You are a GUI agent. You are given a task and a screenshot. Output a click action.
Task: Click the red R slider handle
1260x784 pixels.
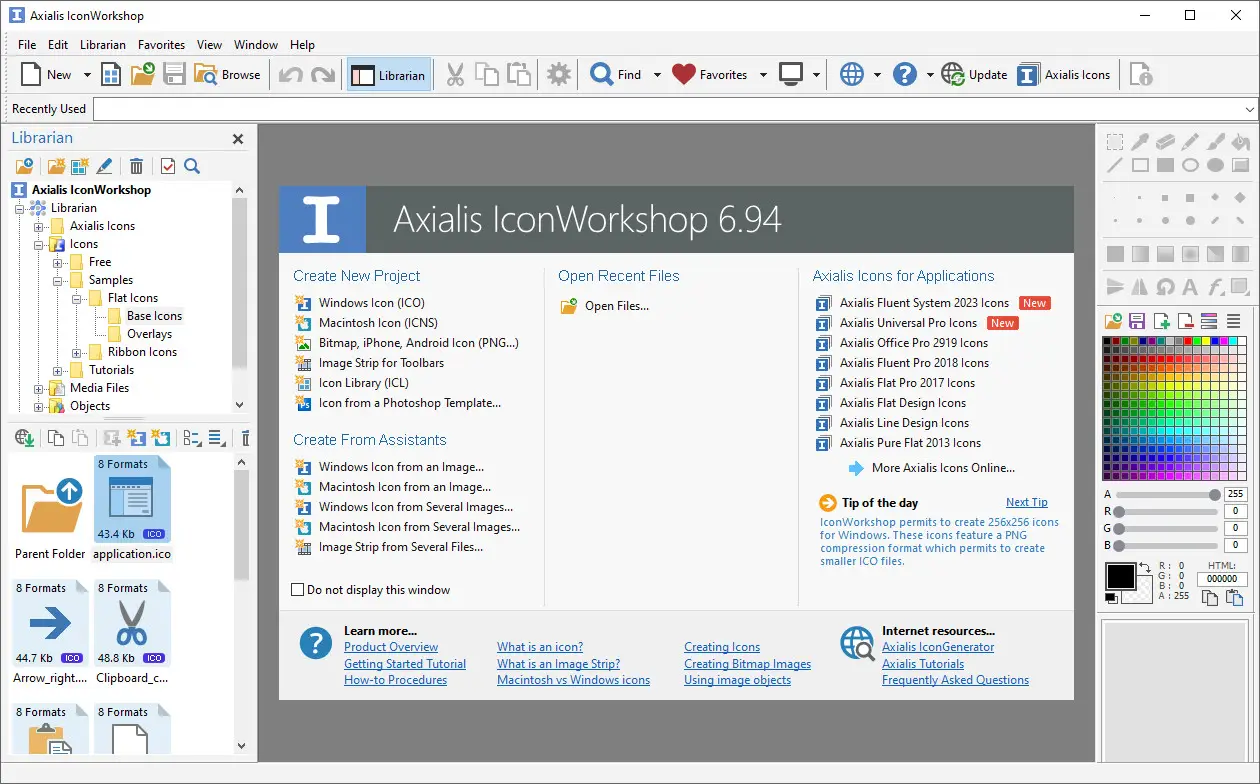click(1119, 512)
